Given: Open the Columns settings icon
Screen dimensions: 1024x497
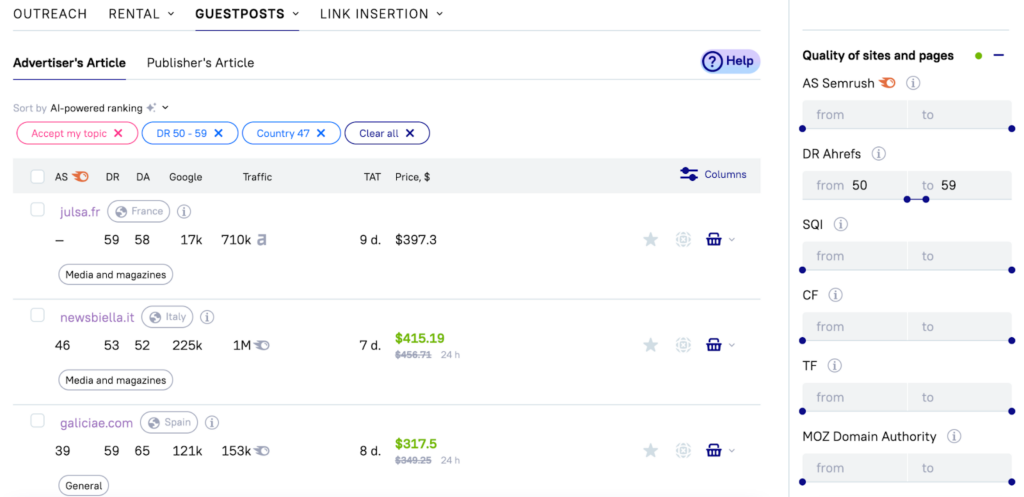Looking at the screenshot, I should 689,174.
